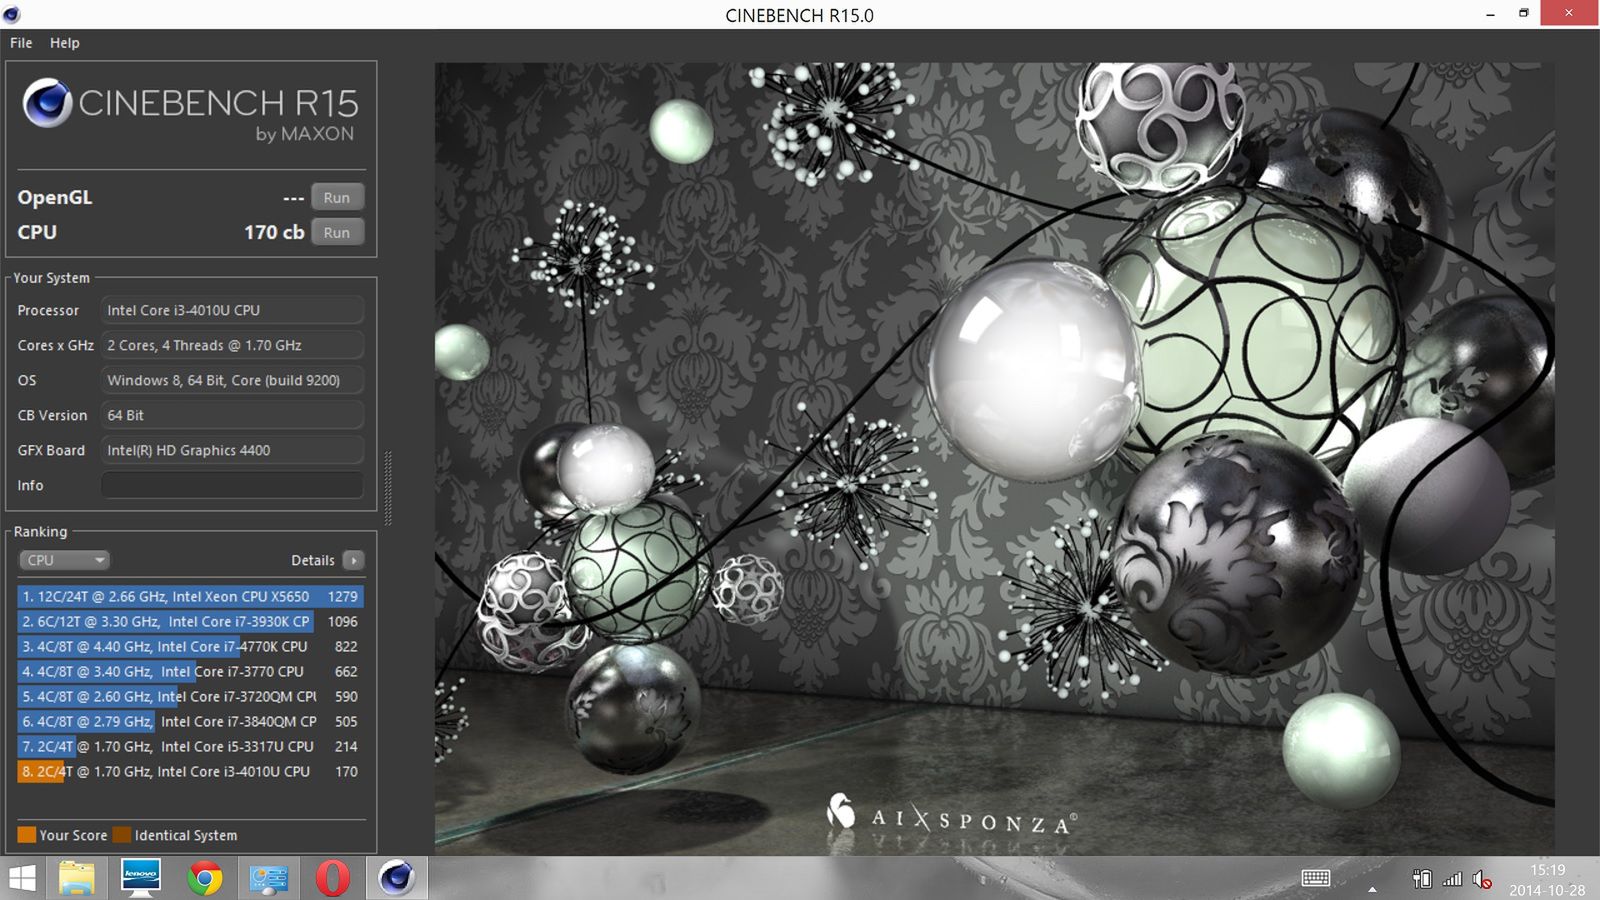
Task: Restore down the Cinebench window
Action: click(1524, 13)
